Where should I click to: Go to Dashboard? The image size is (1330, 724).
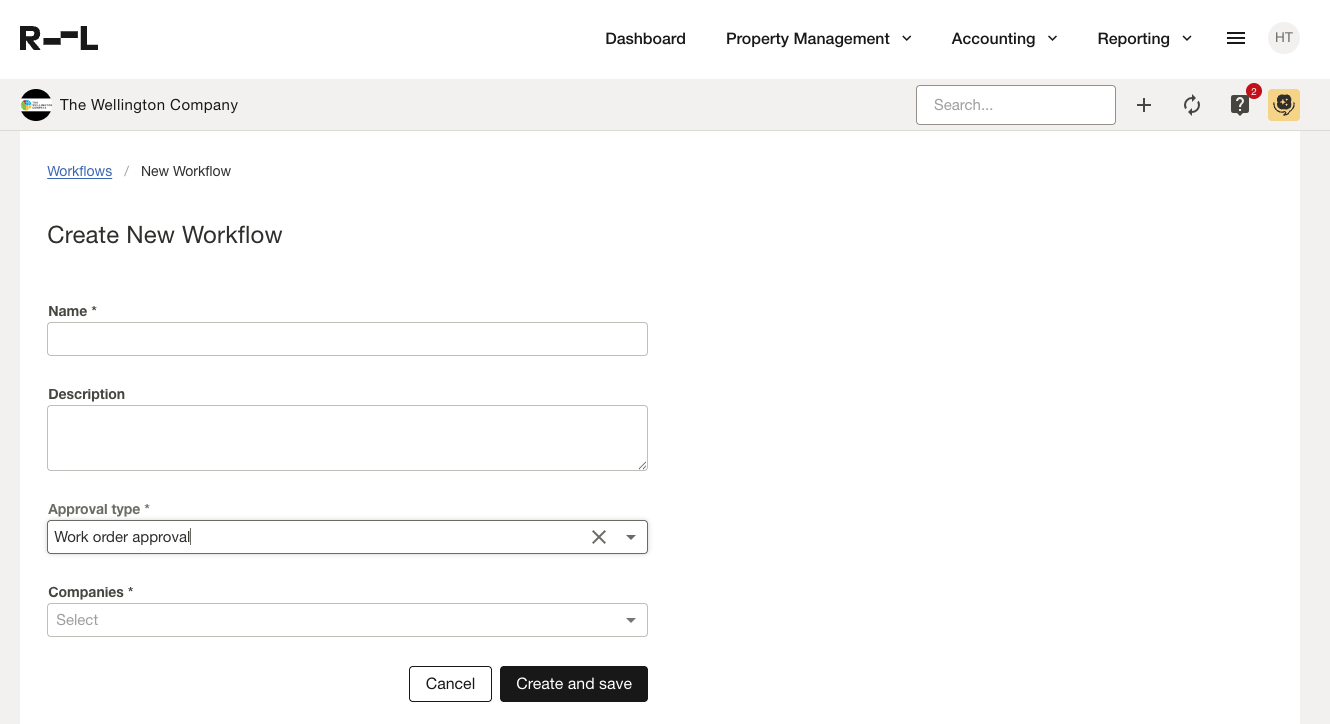coord(645,39)
